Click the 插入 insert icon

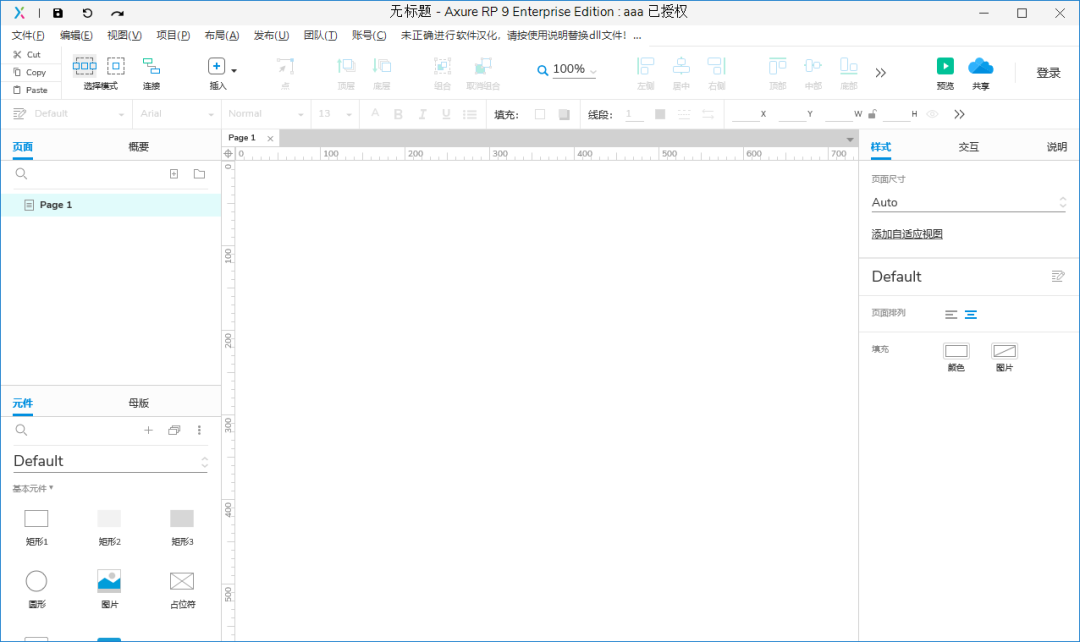coord(216,66)
